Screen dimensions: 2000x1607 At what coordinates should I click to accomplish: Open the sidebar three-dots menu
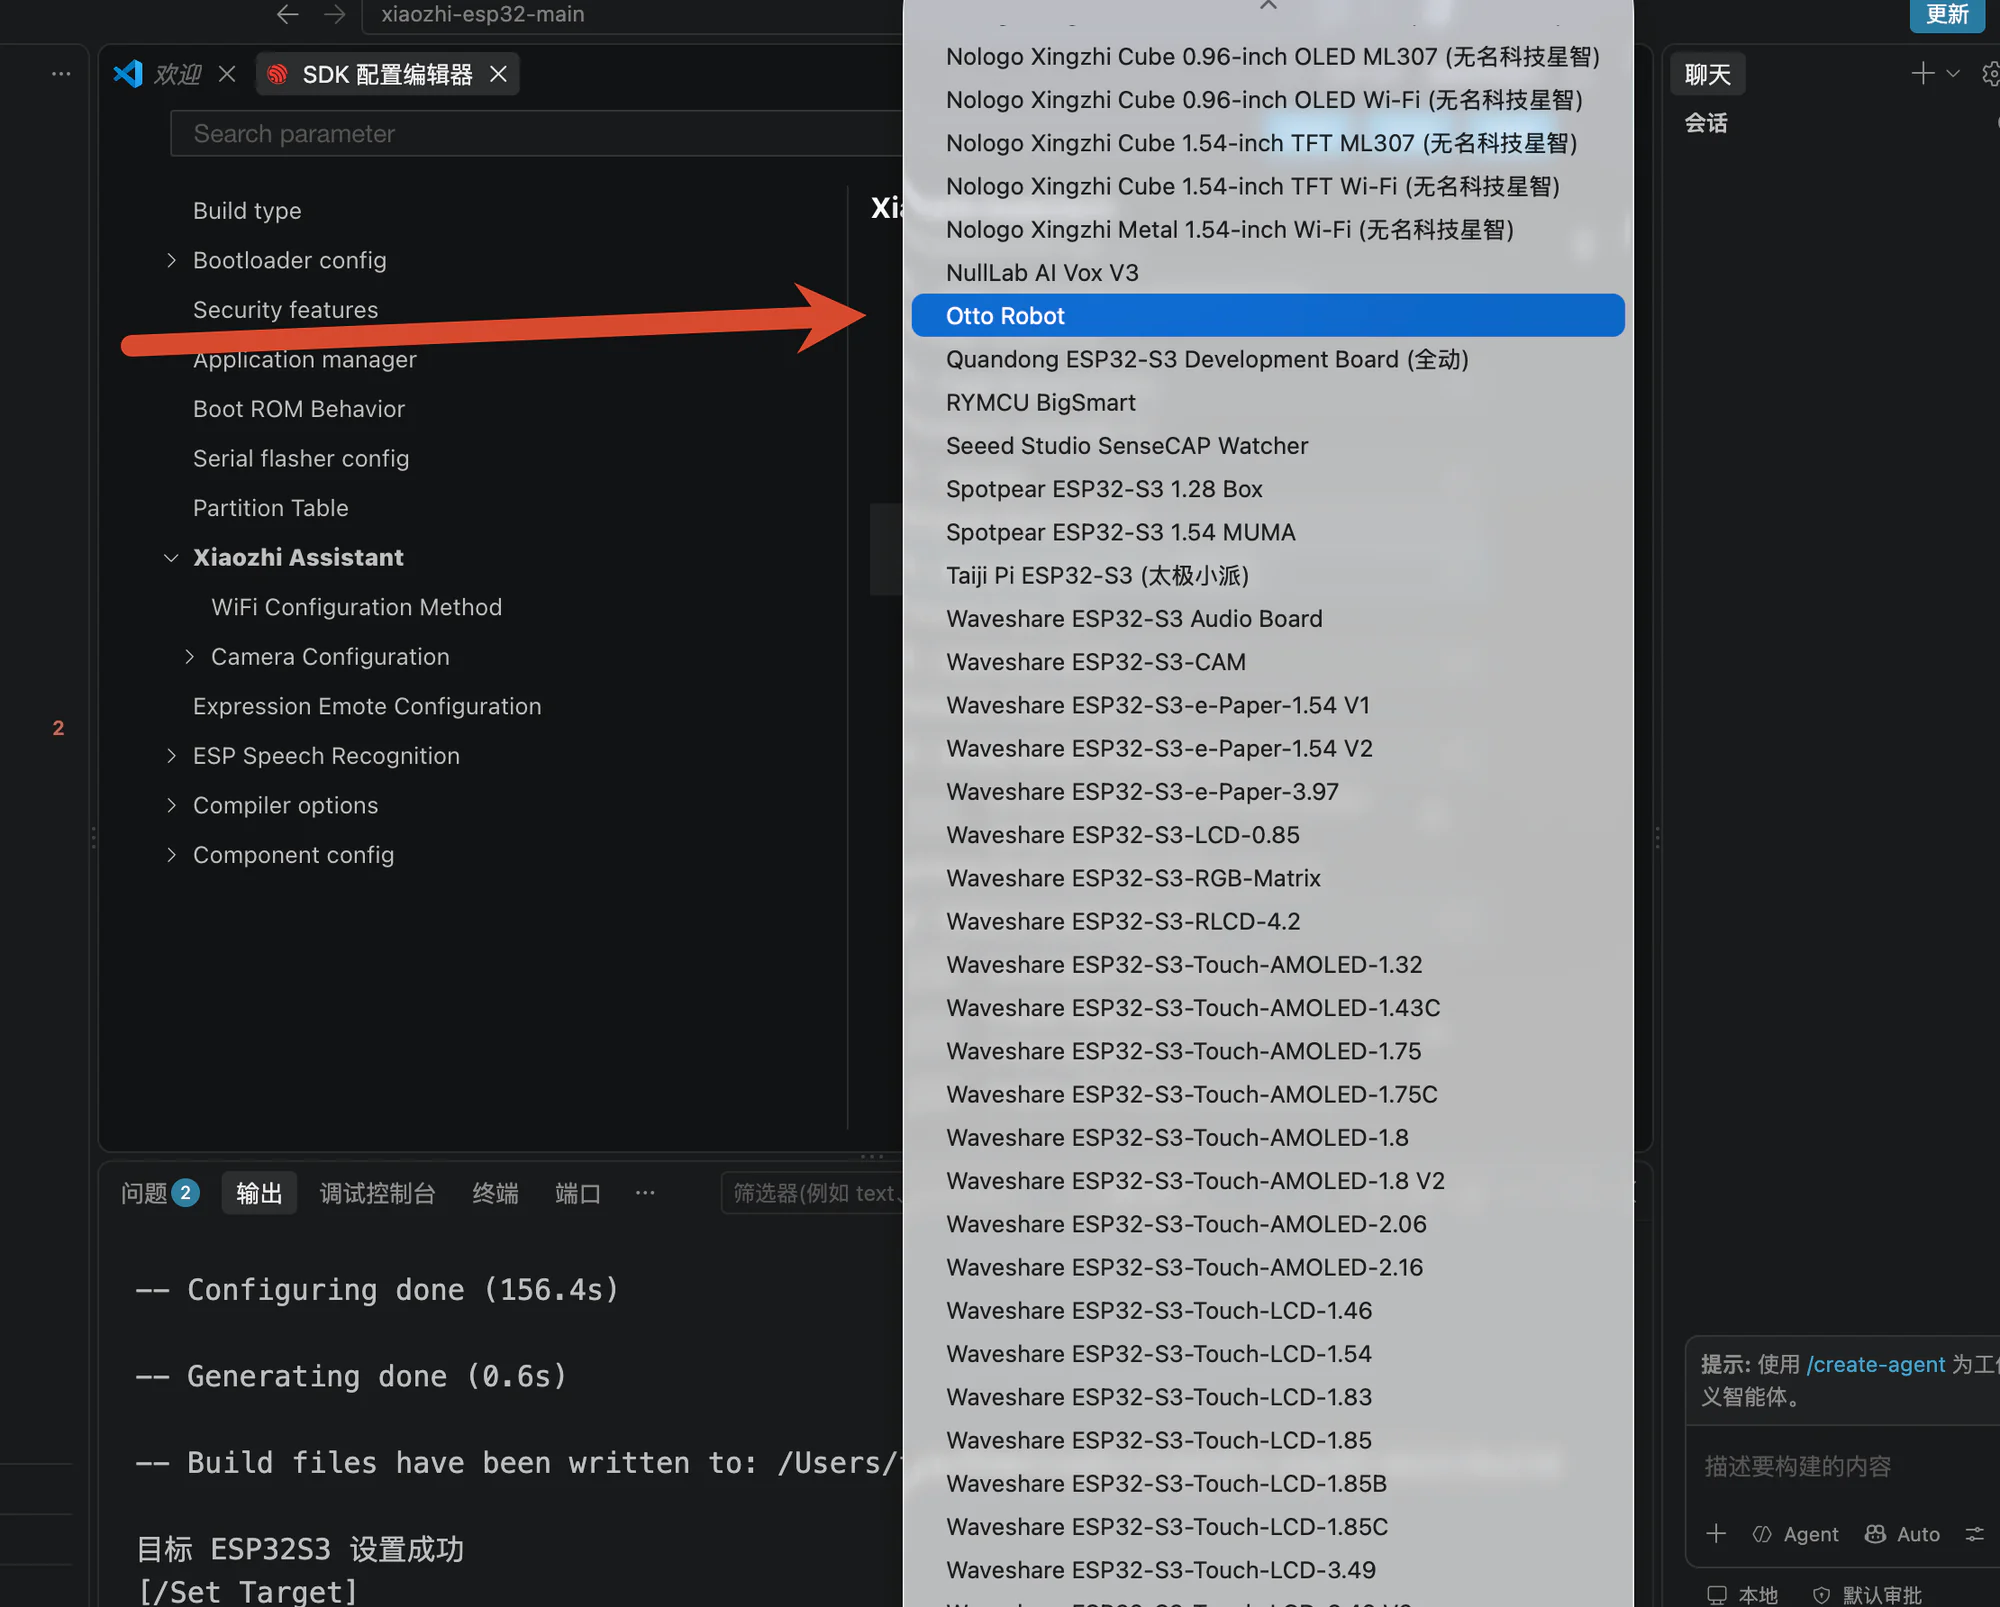click(x=61, y=74)
